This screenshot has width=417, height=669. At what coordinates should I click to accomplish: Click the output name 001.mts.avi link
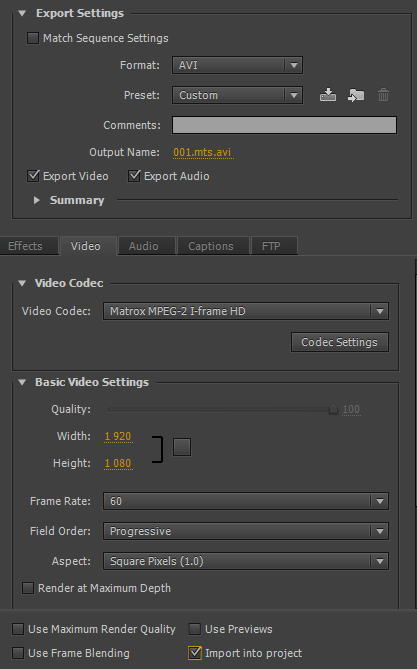point(202,152)
